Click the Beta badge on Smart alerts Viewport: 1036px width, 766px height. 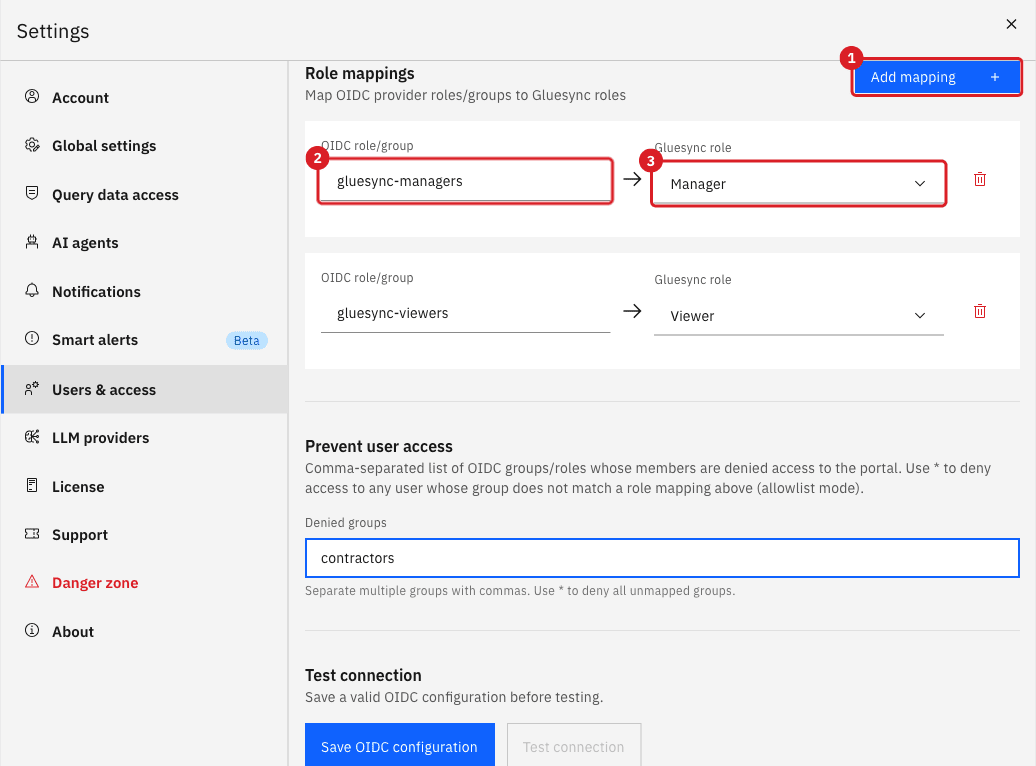[246, 340]
